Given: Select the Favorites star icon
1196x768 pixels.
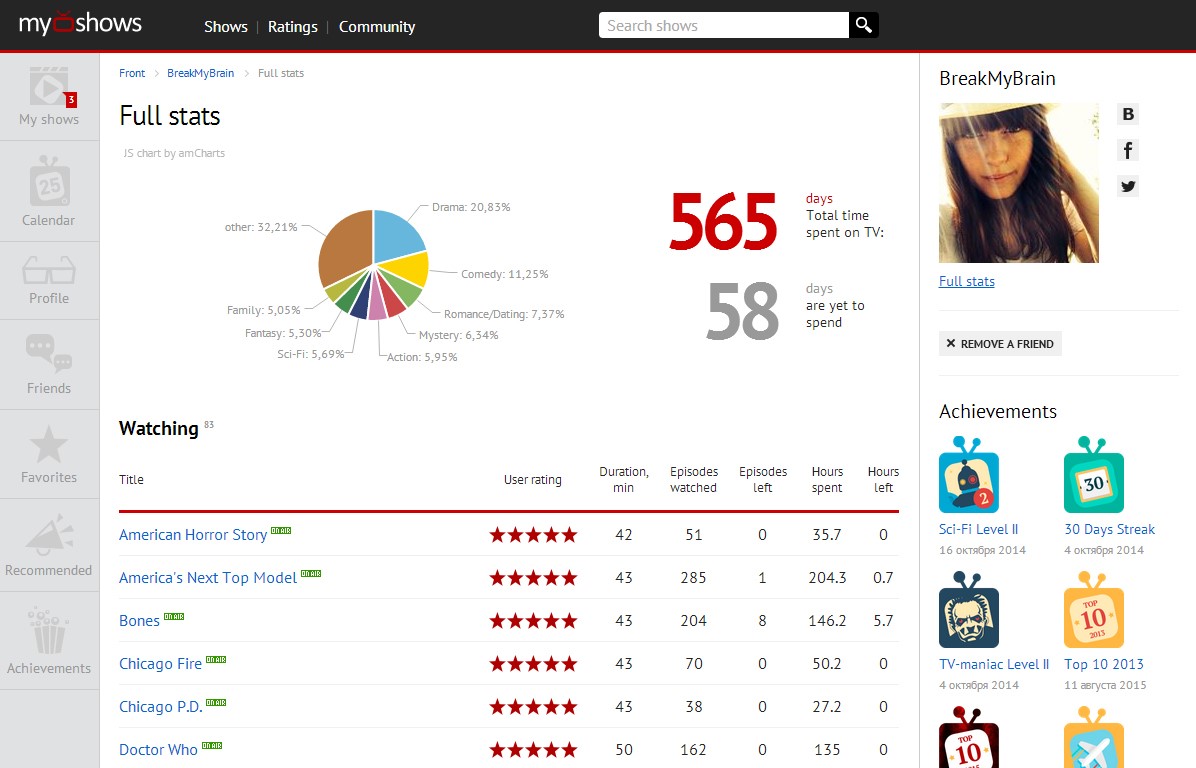Looking at the screenshot, I should click(x=49, y=454).
